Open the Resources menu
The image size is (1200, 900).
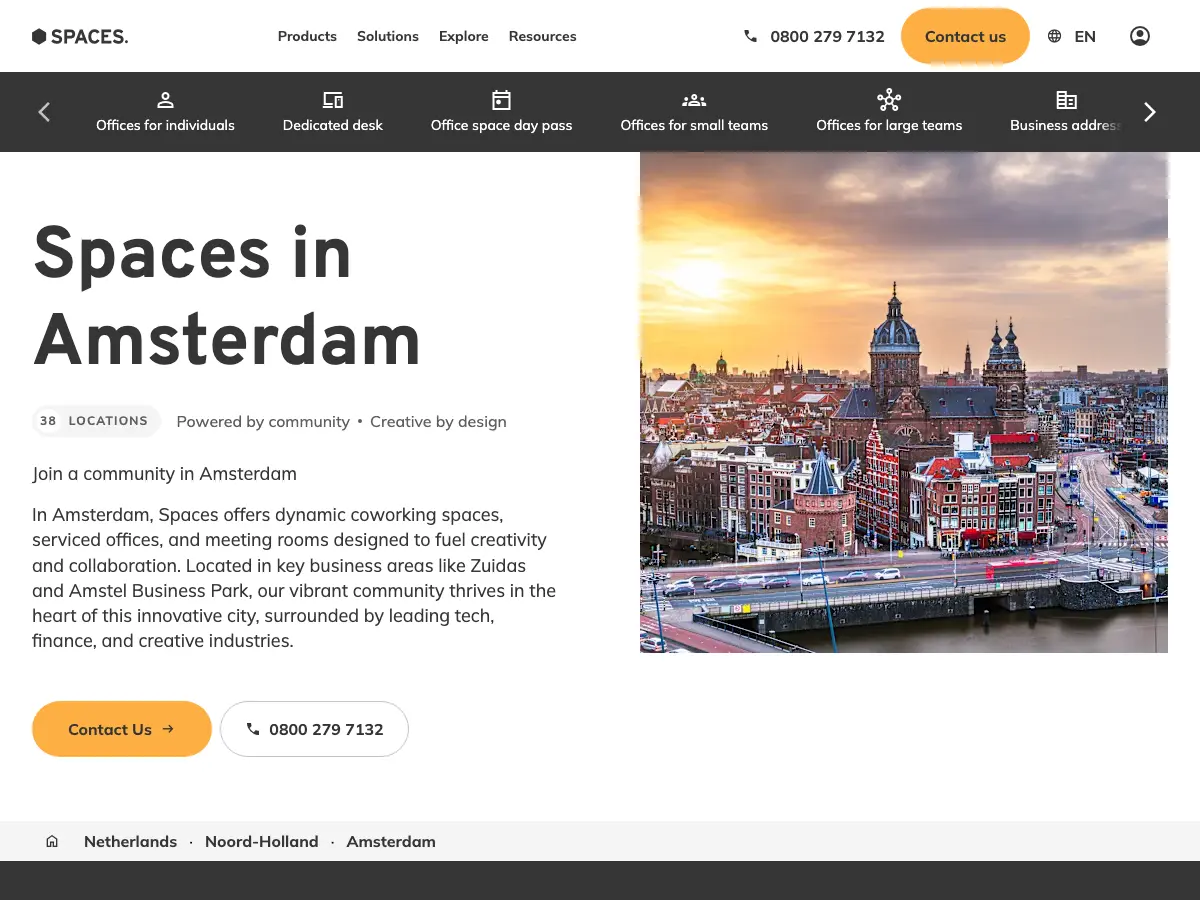543,36
